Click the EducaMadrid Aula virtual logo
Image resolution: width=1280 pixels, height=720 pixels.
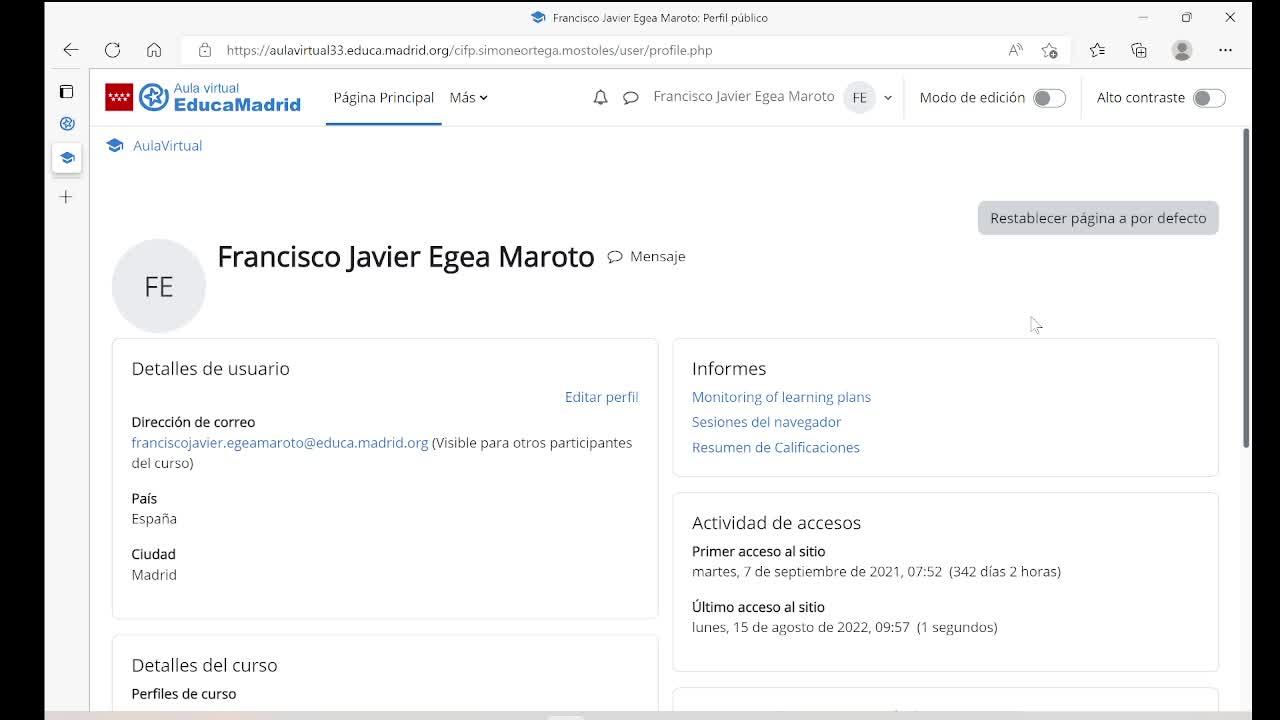click(203, 97)
